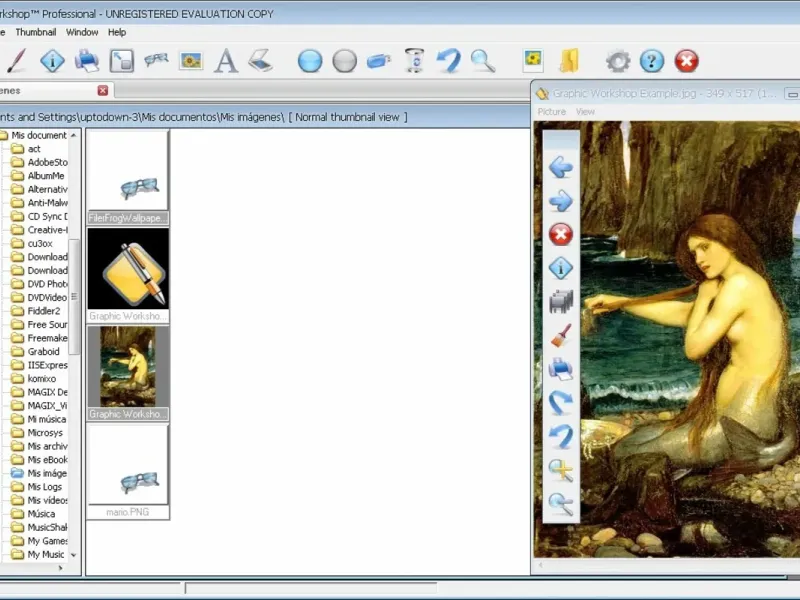Go to previous picture with the left arrow

(561, 167)
